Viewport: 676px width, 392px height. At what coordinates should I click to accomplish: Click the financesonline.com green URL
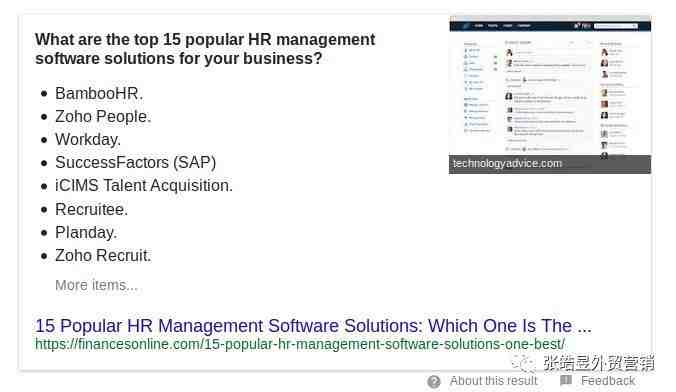(x=300, y=344)
